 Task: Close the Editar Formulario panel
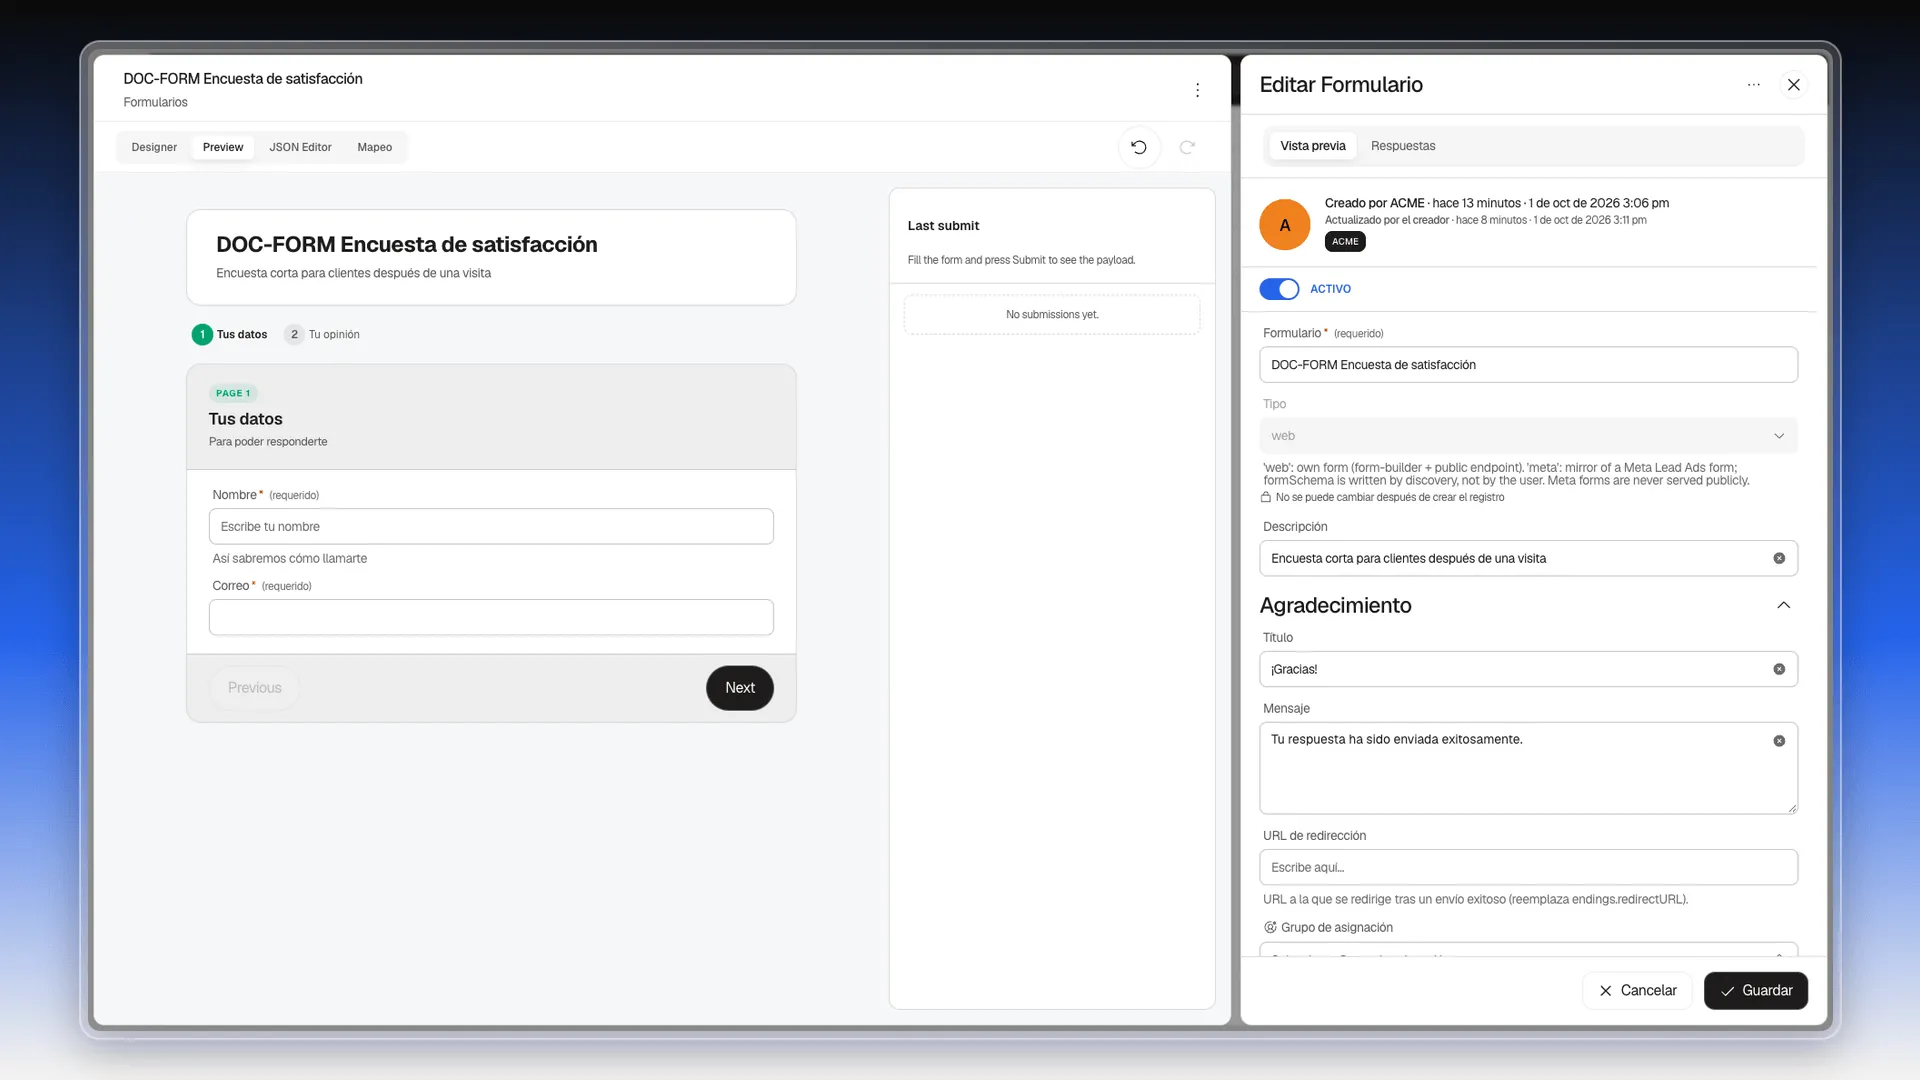pos(1794,85)
